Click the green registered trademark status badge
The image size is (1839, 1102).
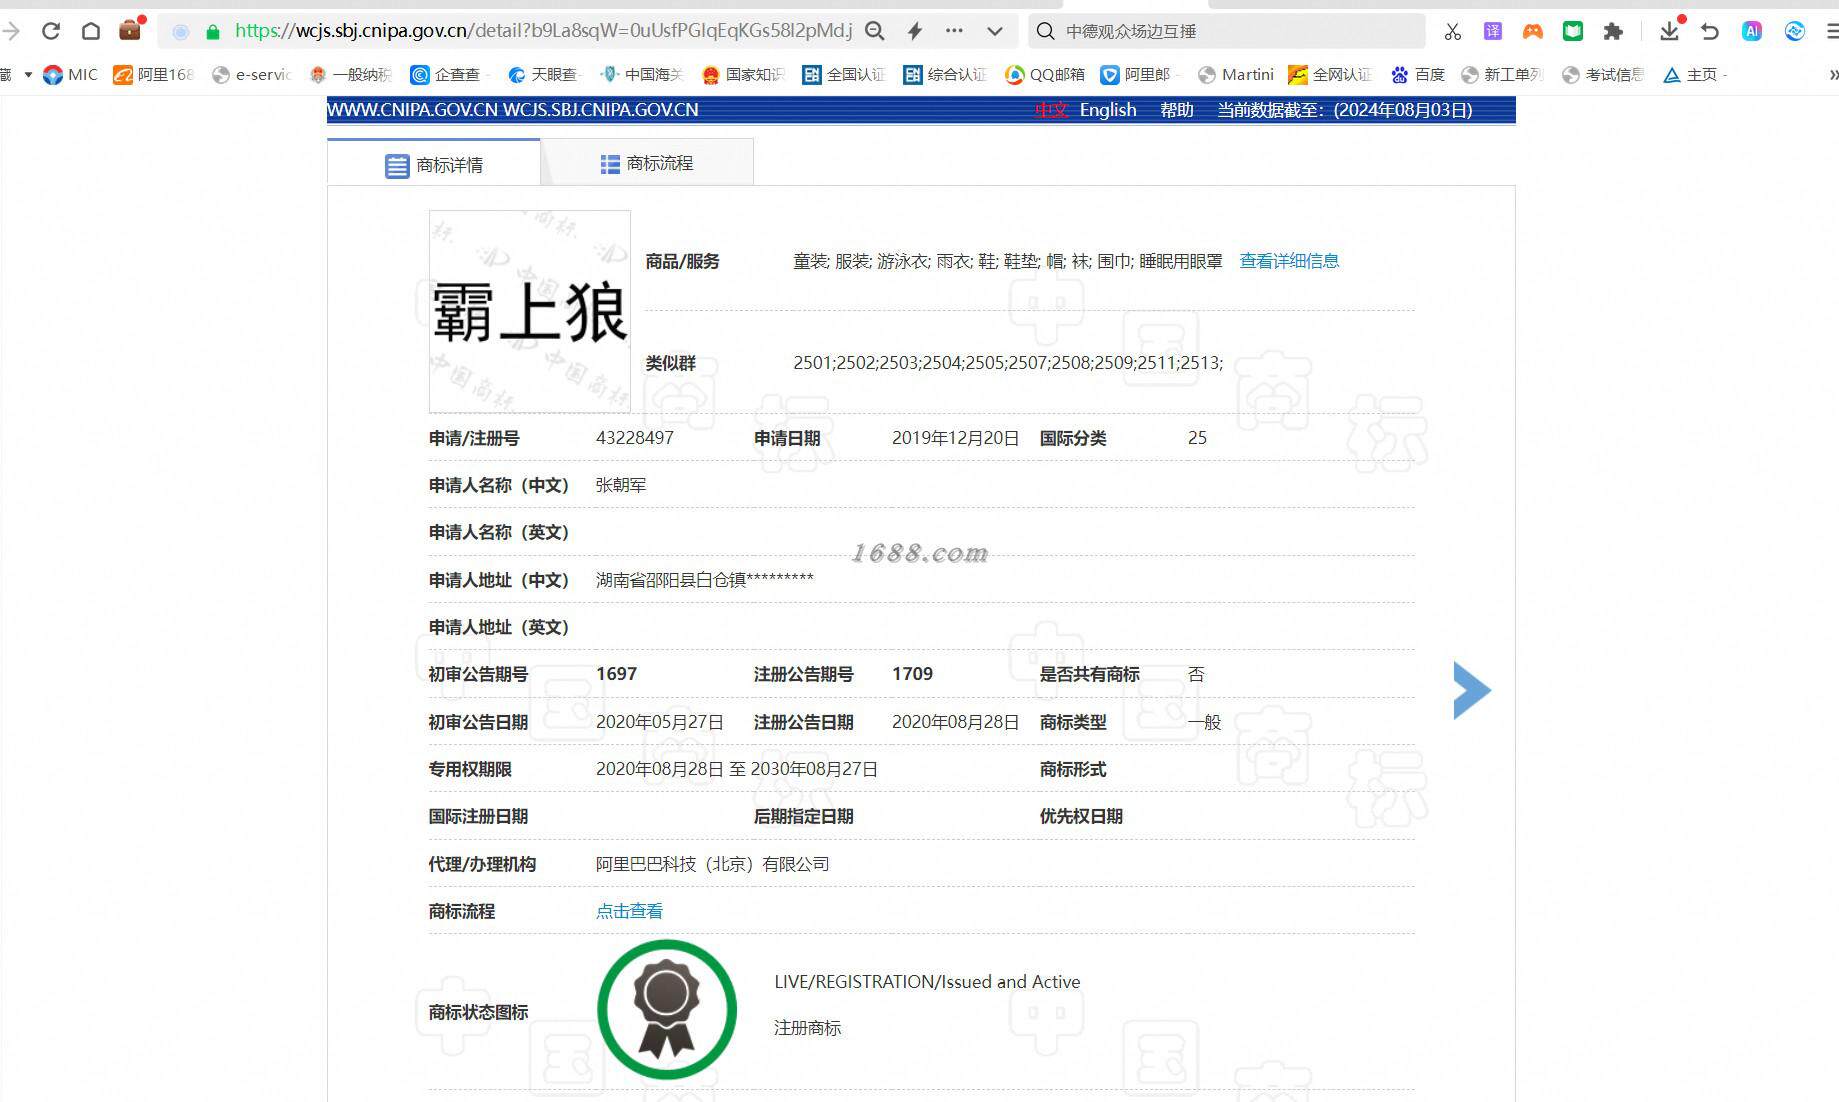pyautogui.click(x=667, y=1009)
